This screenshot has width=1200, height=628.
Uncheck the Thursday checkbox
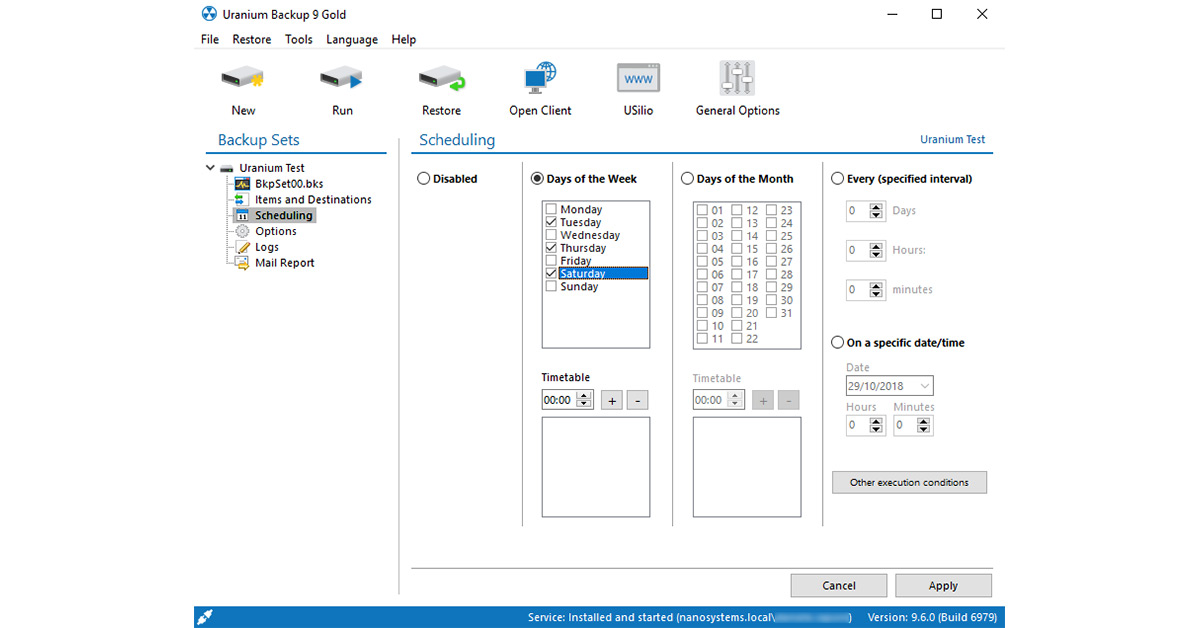551,248
